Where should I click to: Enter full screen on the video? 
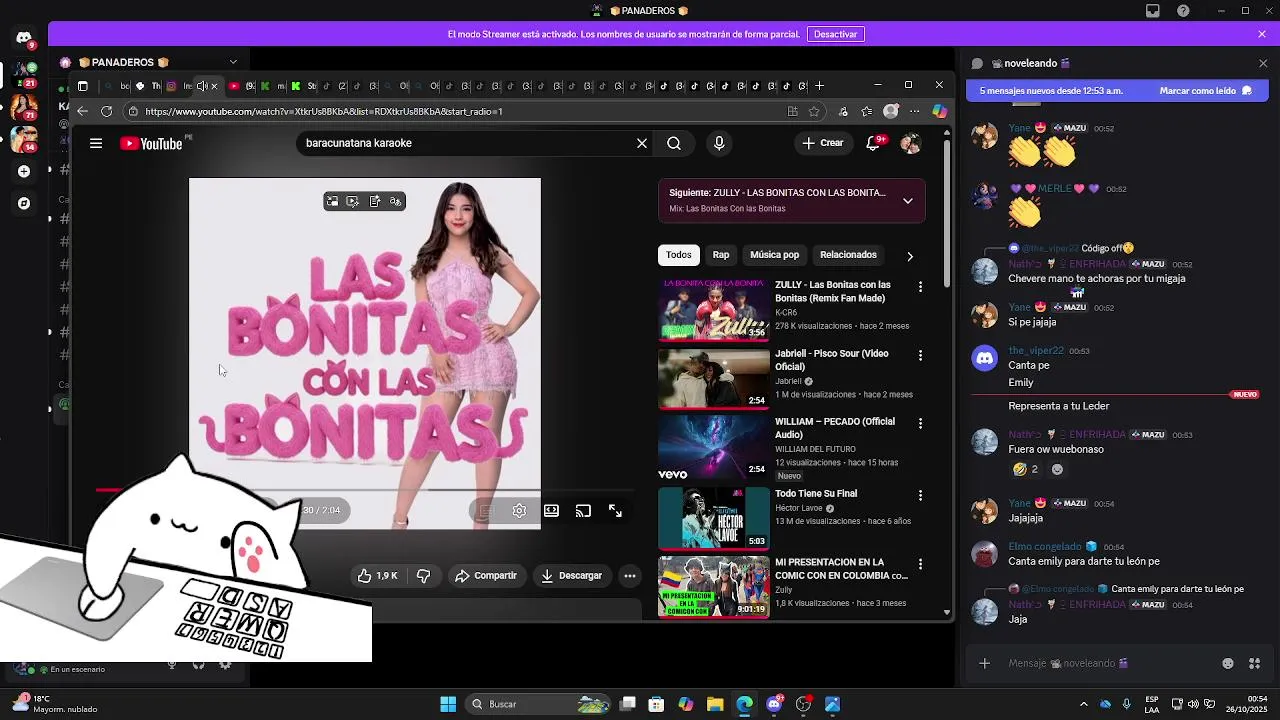[615, 511]
